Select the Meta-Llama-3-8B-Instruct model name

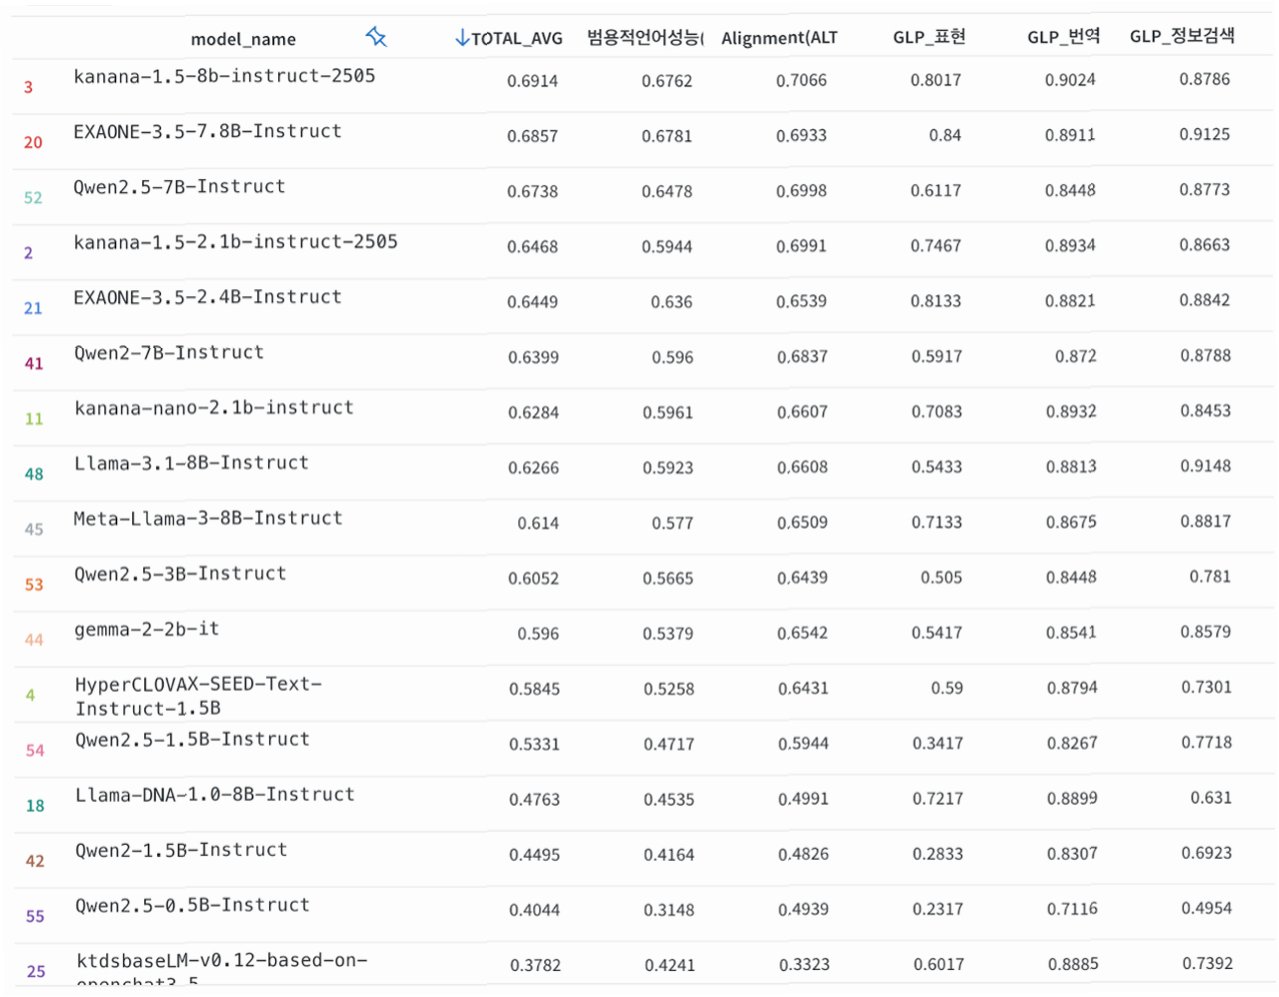point(208,518)
